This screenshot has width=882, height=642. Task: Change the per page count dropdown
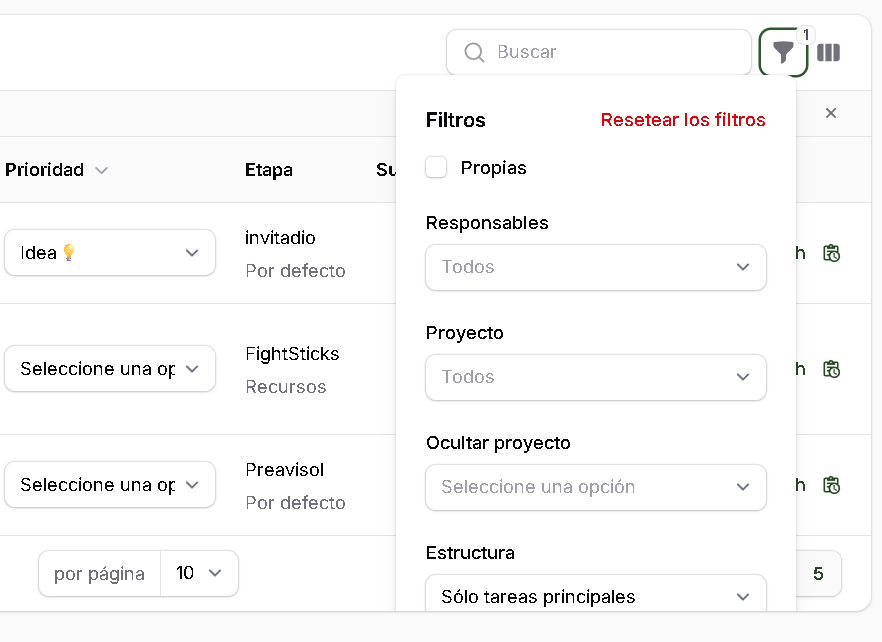(199, 573)
